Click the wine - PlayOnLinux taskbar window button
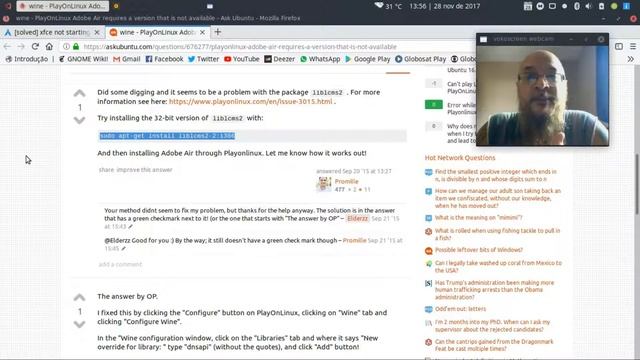Screen dimensions: 640x360 pyautogui.click(x=62, y=6)
